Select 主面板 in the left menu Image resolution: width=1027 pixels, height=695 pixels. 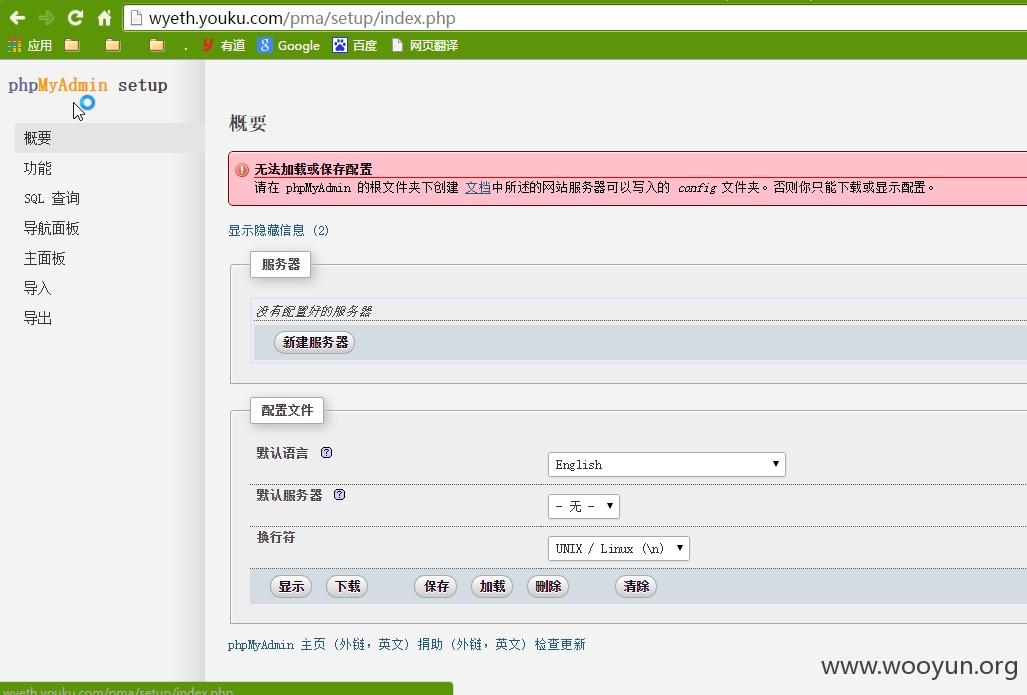coord(45,259)
